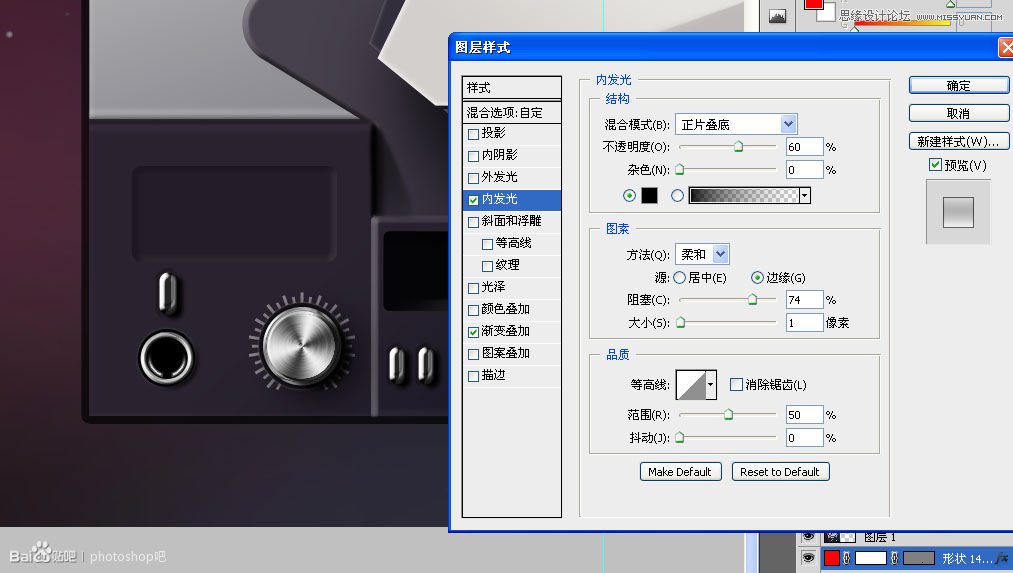This screenshot has width=1013, height=573.
Task: Click the 确定 OK button
Action: coord(958,85)
